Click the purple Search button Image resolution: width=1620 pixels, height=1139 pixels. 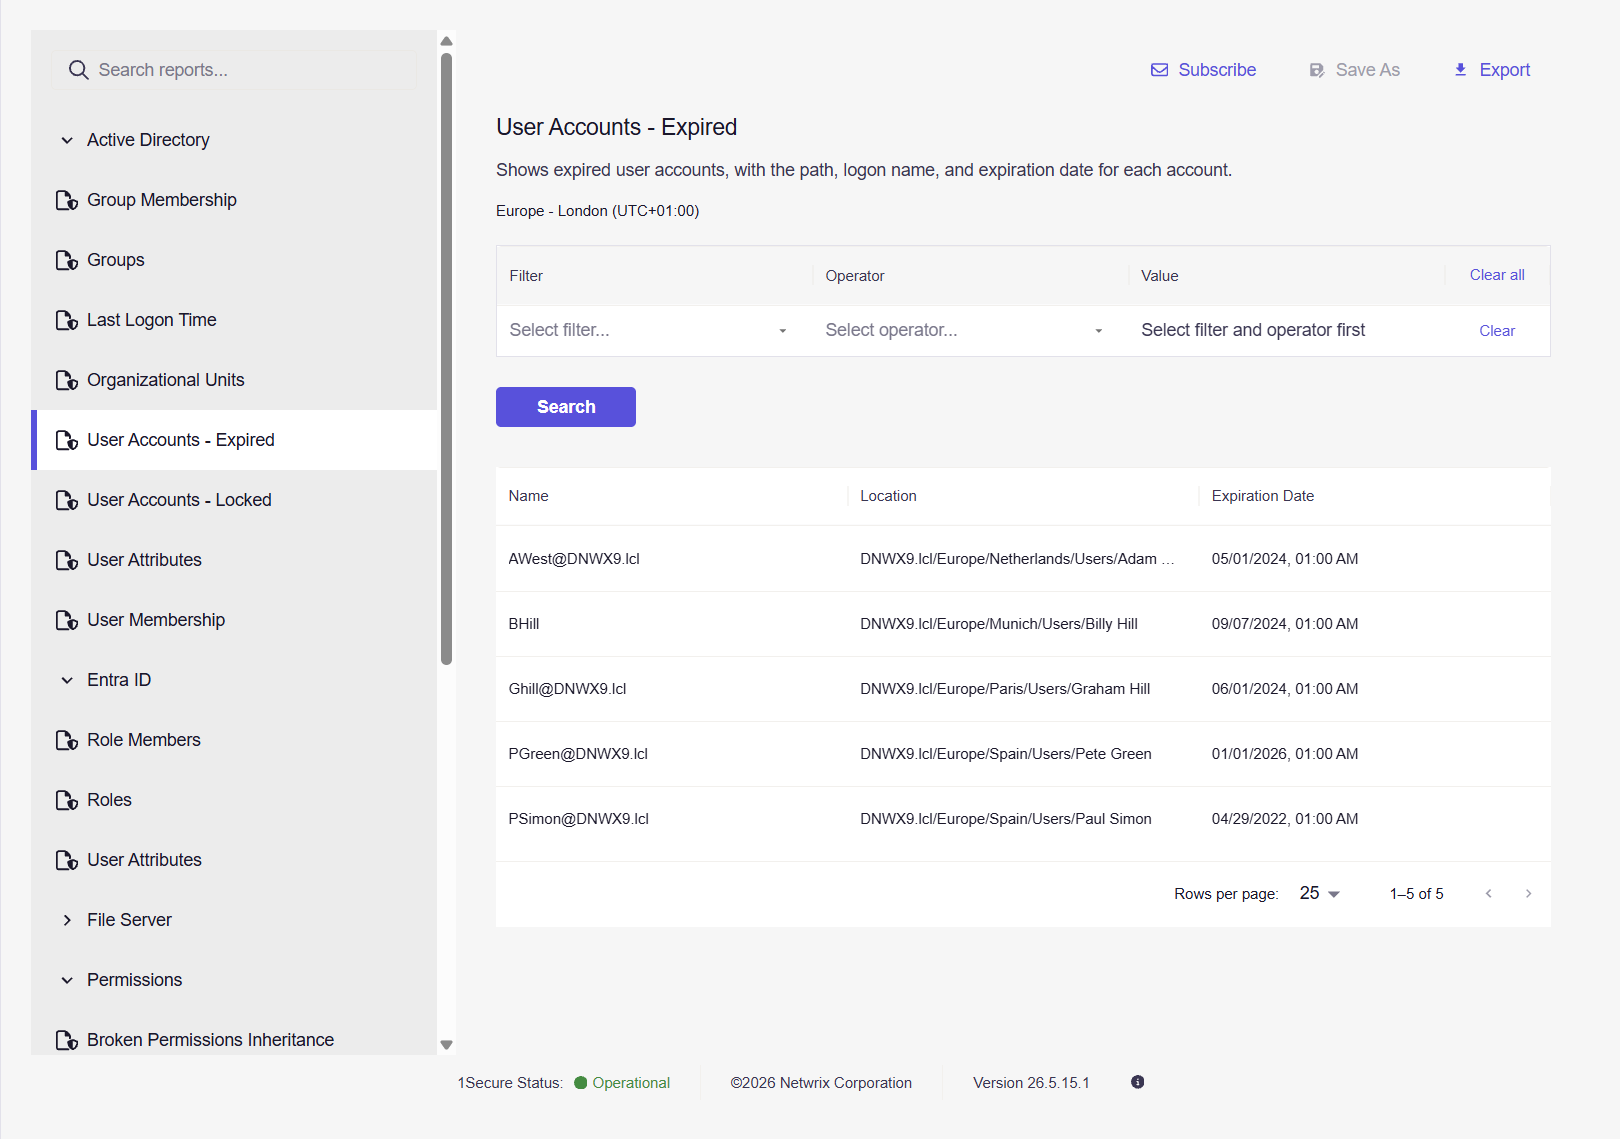pyautogui.click(x=566, y=407)
